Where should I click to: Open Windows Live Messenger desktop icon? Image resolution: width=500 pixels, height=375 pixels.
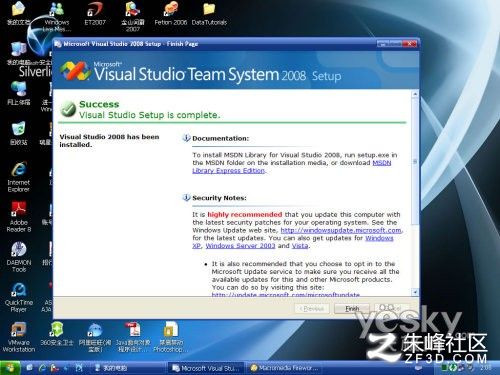click(x=57, y=17)
